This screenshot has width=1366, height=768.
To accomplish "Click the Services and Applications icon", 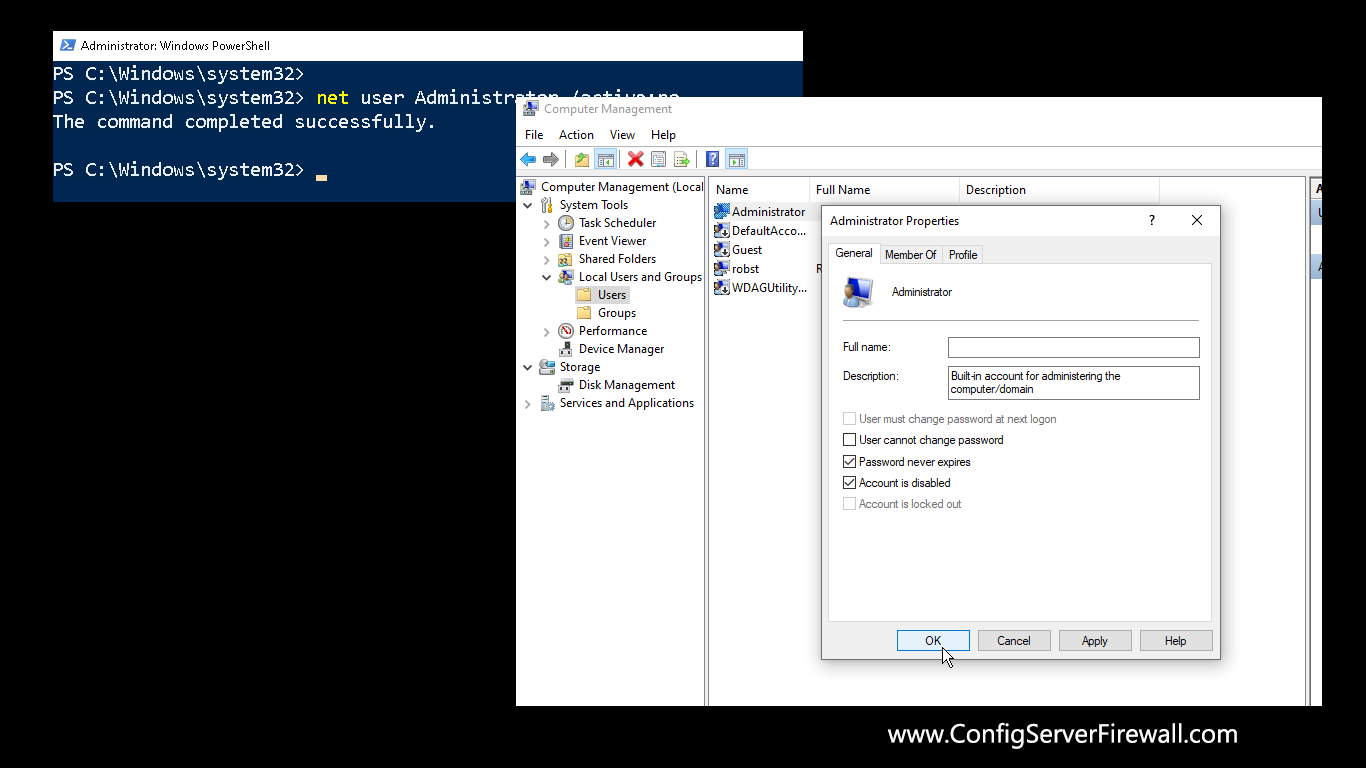I will coord(547,403).
